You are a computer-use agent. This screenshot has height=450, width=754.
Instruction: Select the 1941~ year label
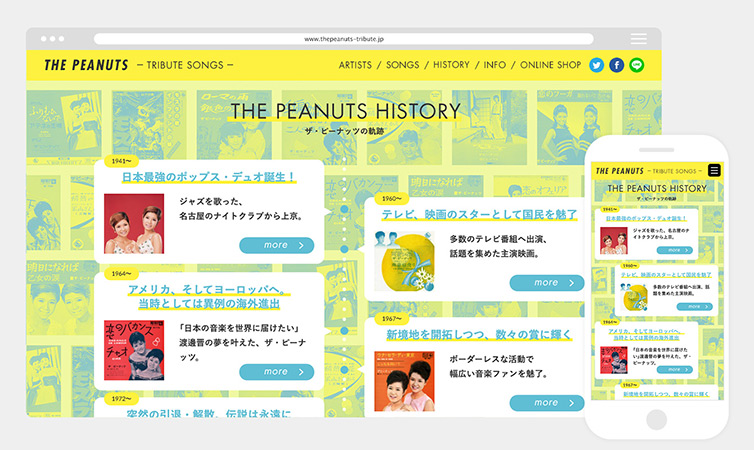coord(121,161)
